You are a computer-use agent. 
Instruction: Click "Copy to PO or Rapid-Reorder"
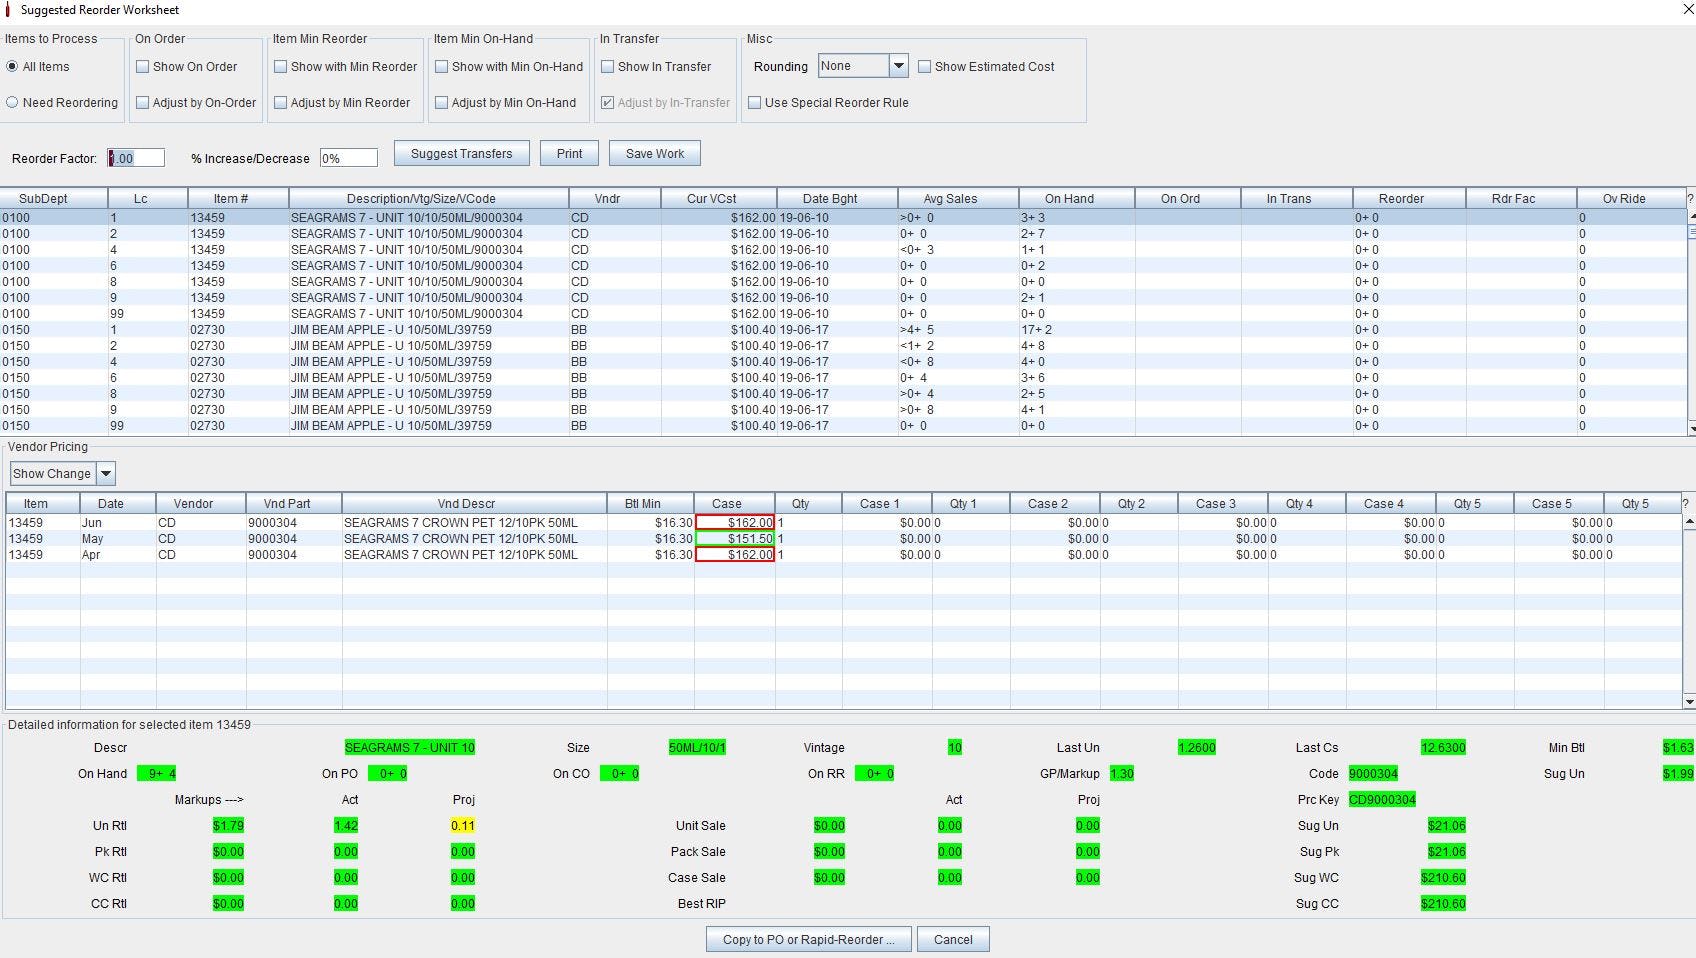tap(808, 938)
